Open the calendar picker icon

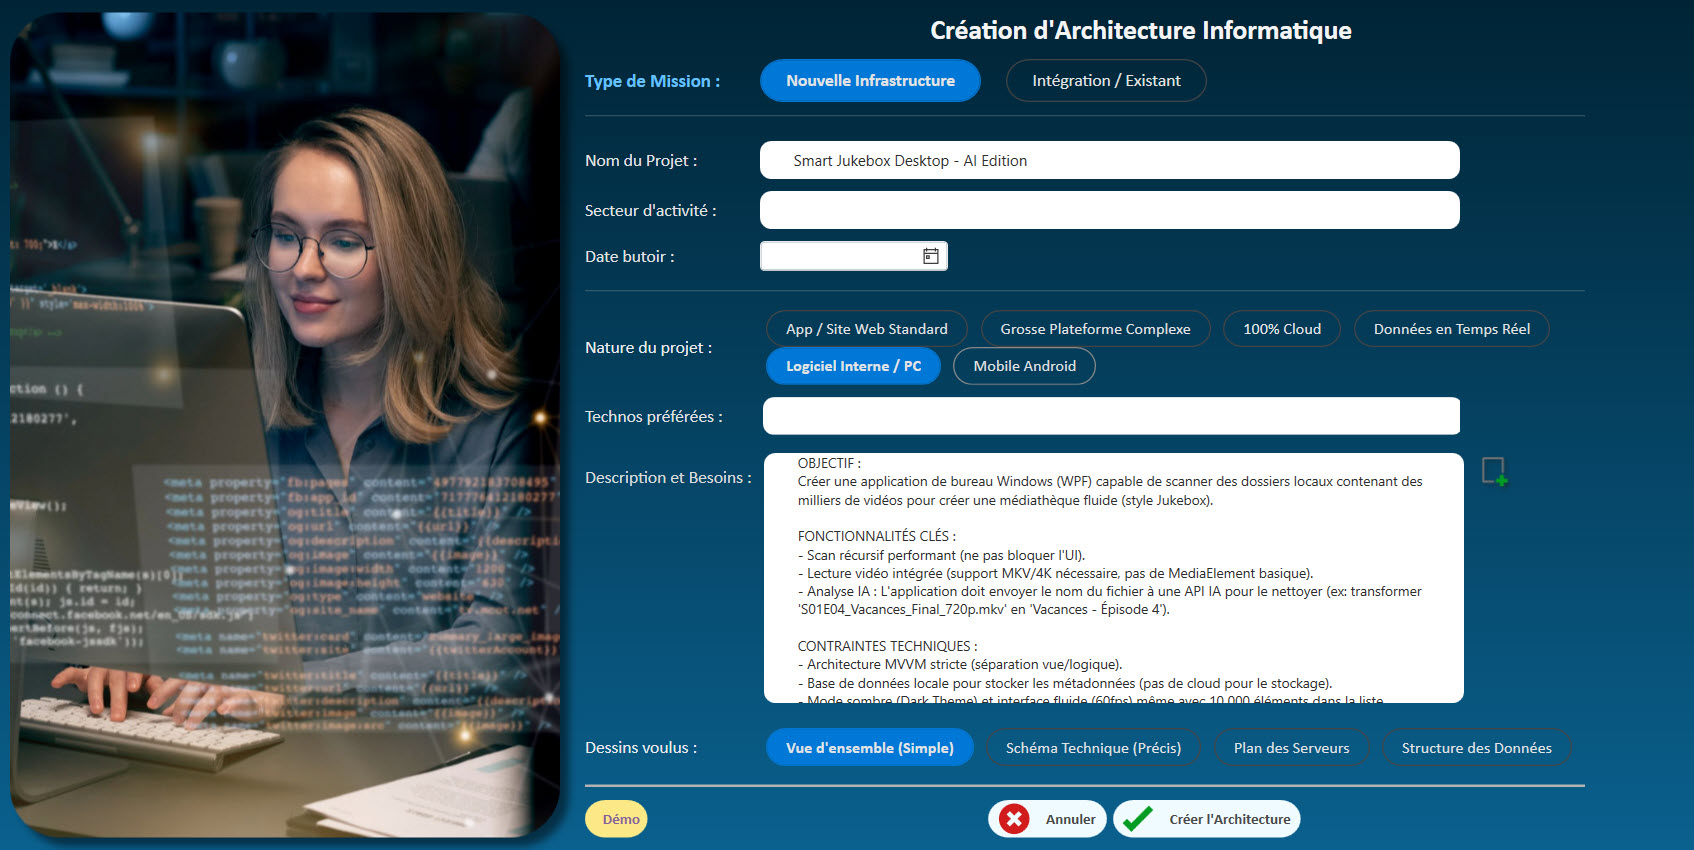coord(930,256)
